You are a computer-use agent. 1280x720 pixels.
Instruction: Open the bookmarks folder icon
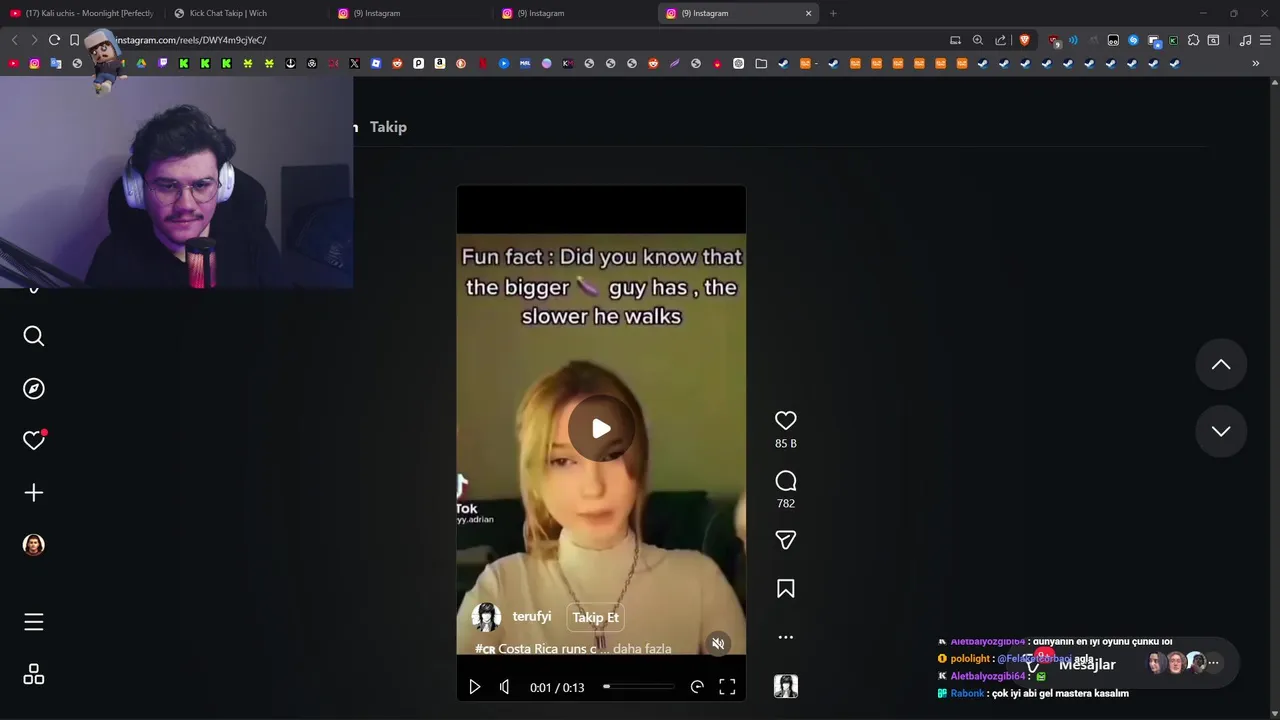click(x=761, y=63)
